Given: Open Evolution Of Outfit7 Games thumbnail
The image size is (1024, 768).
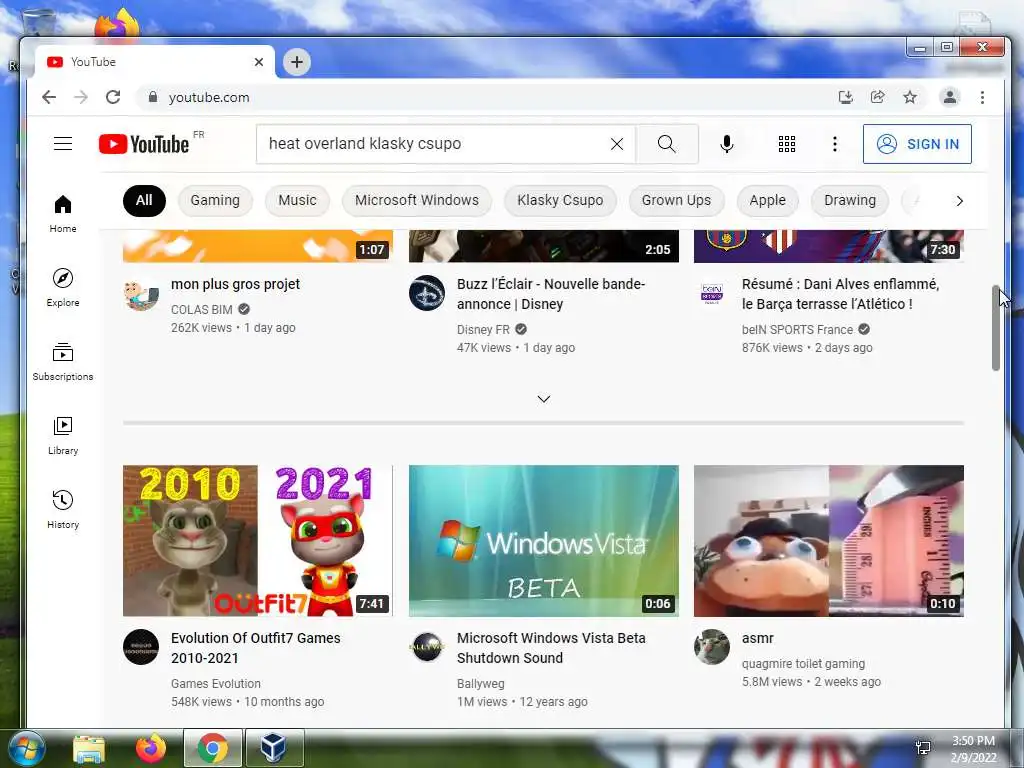Looking at the screenshot, I should pyautogui.click(x=258, y=541).
